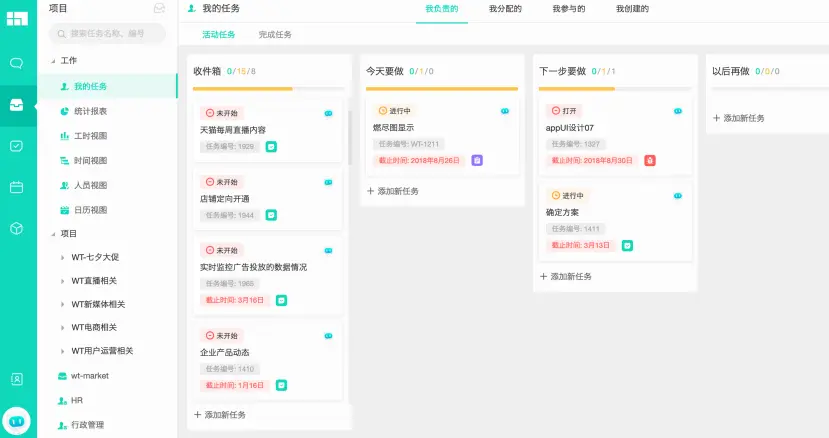
Task: Switch to 我创建的 tab
Action: coord(632,8)
